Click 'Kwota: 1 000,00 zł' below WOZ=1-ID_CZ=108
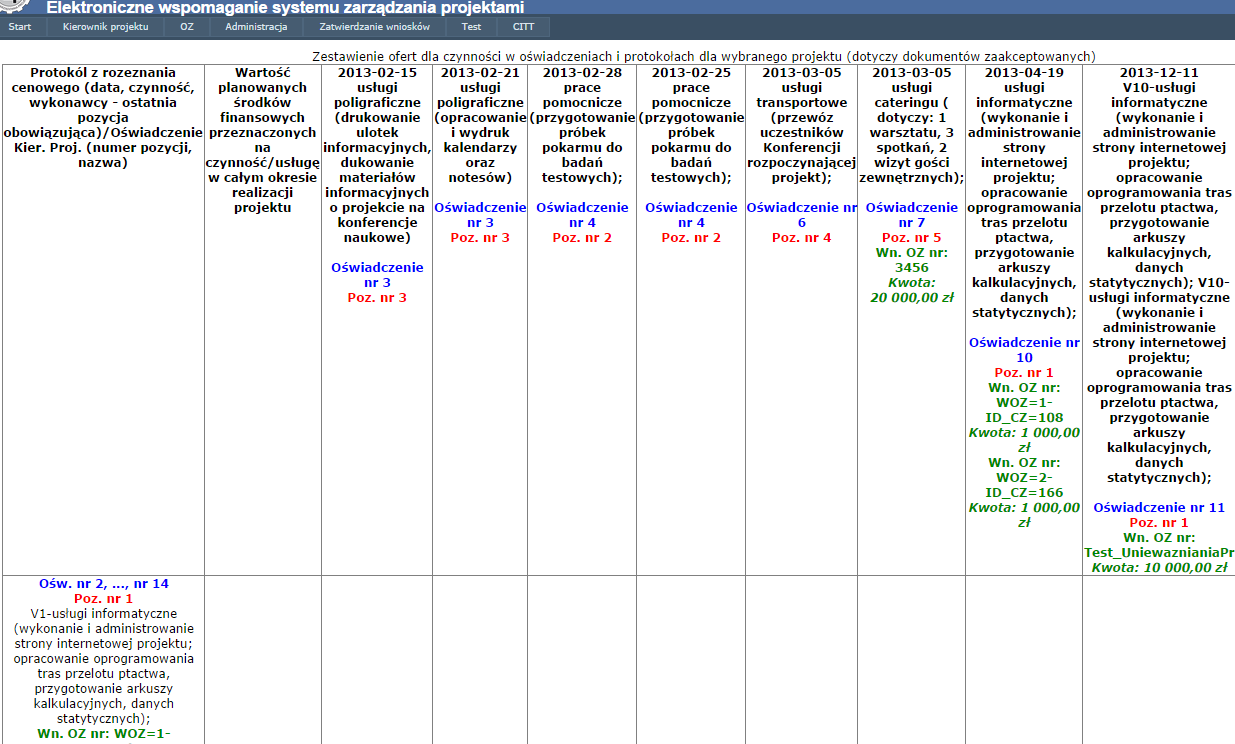The width and height of the screenshot is (1235, 744). (x=1024, y=440)
